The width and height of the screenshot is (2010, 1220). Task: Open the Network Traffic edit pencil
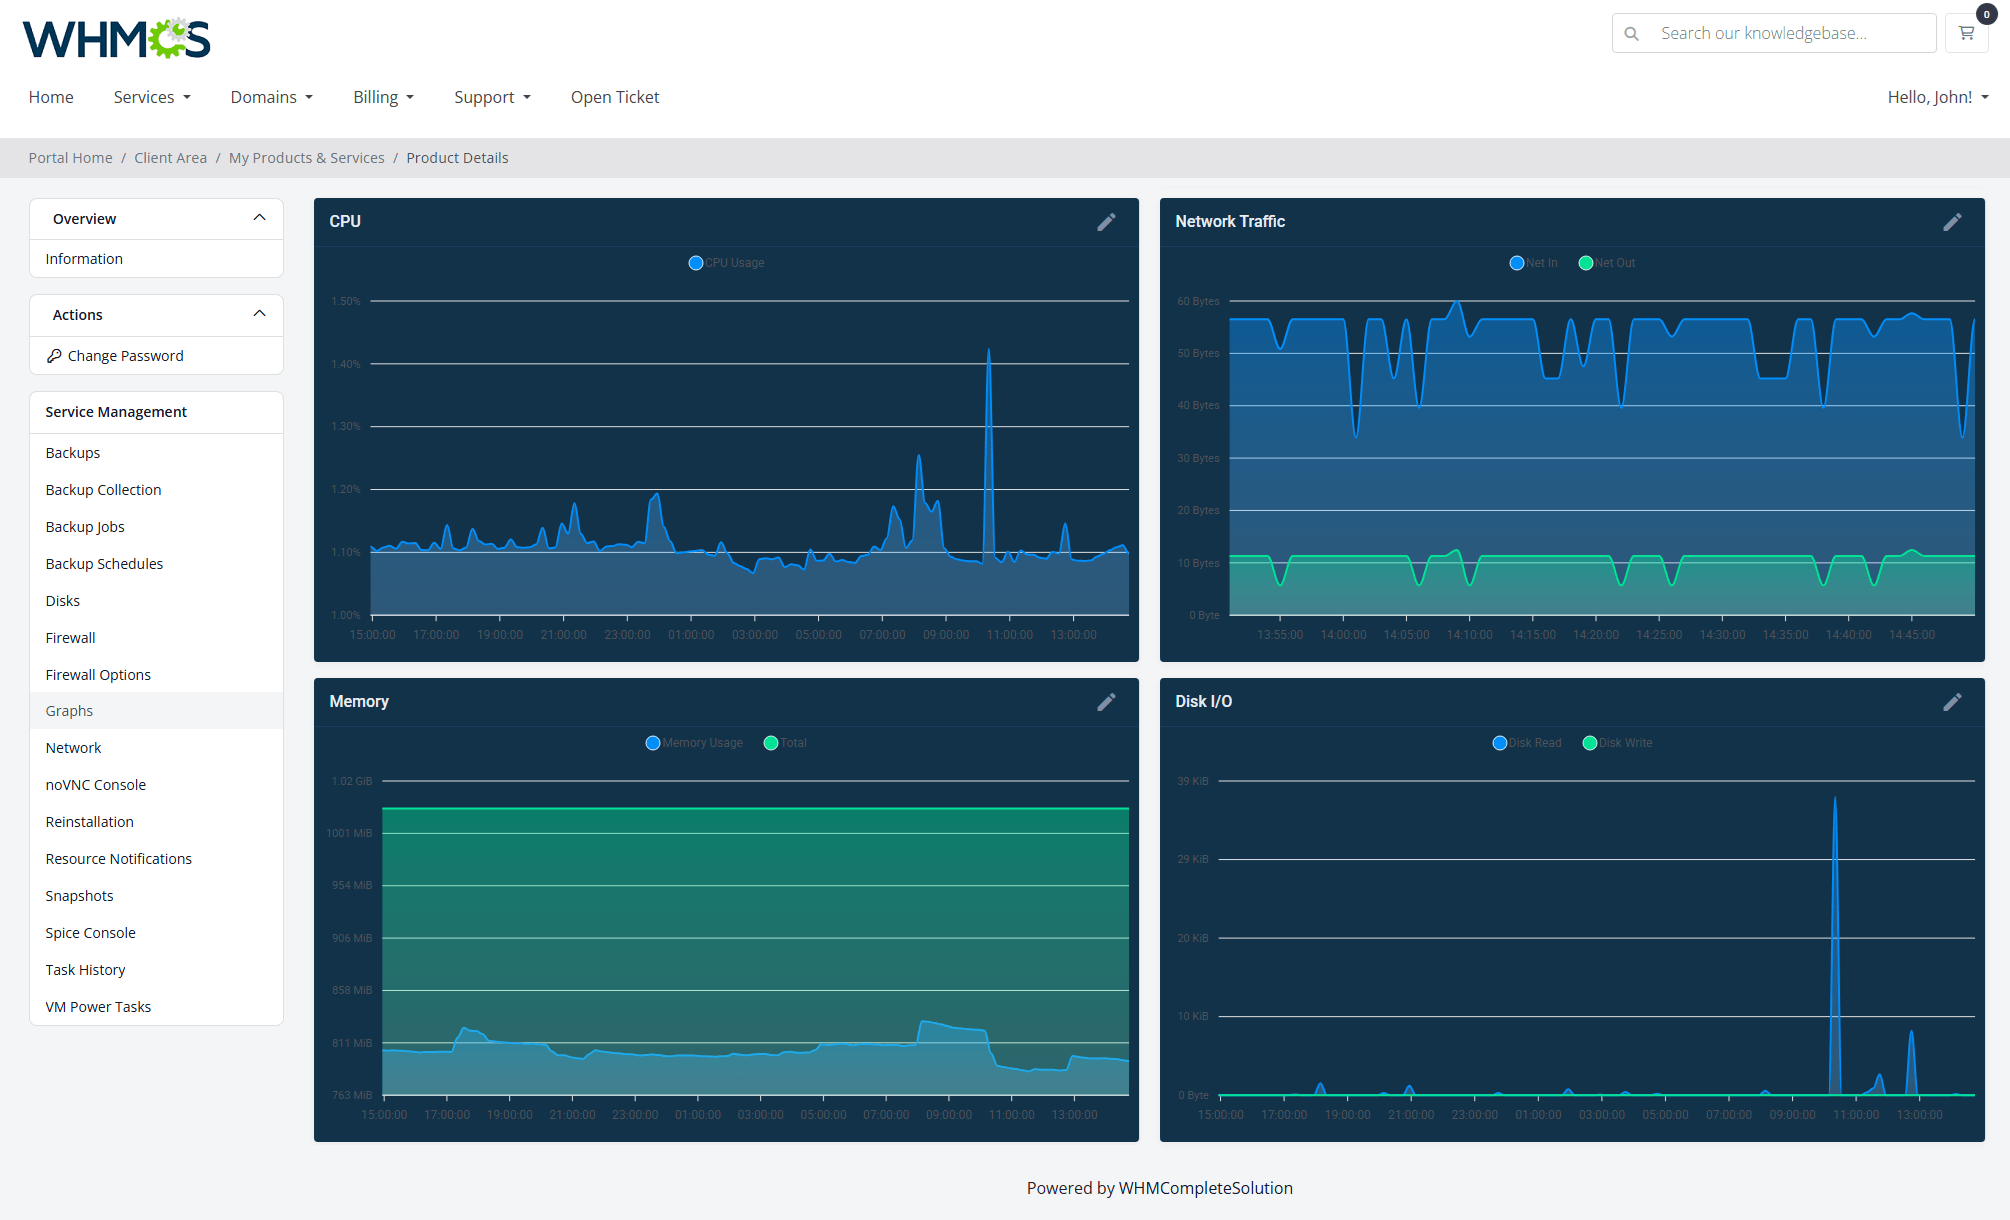1952,222
